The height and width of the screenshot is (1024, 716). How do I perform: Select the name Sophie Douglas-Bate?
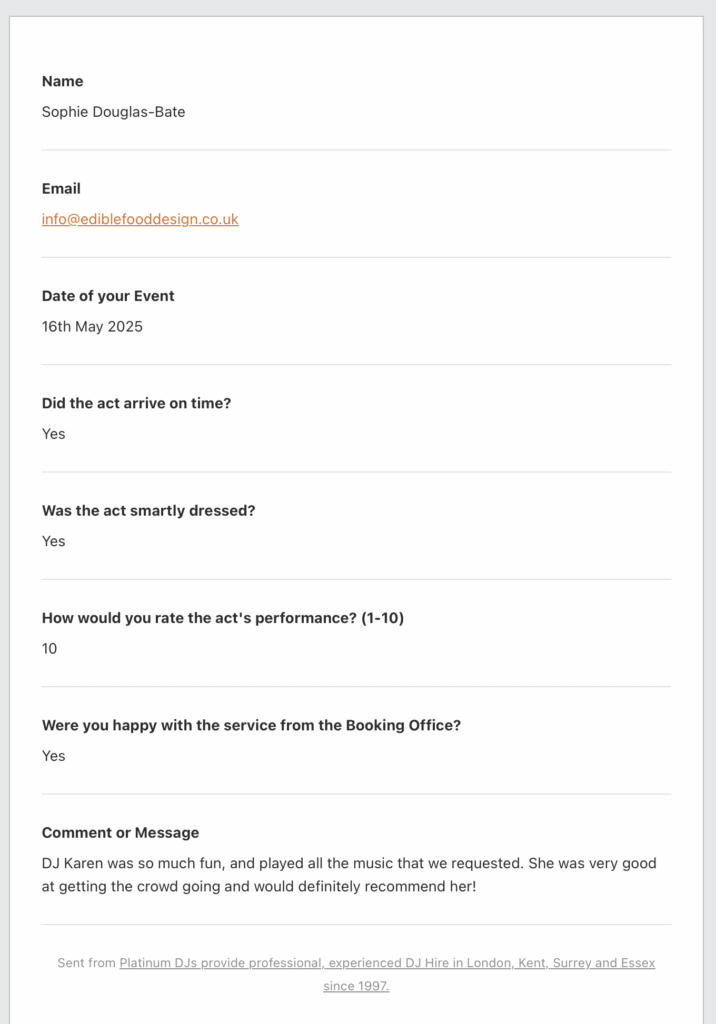pos(113,112)
